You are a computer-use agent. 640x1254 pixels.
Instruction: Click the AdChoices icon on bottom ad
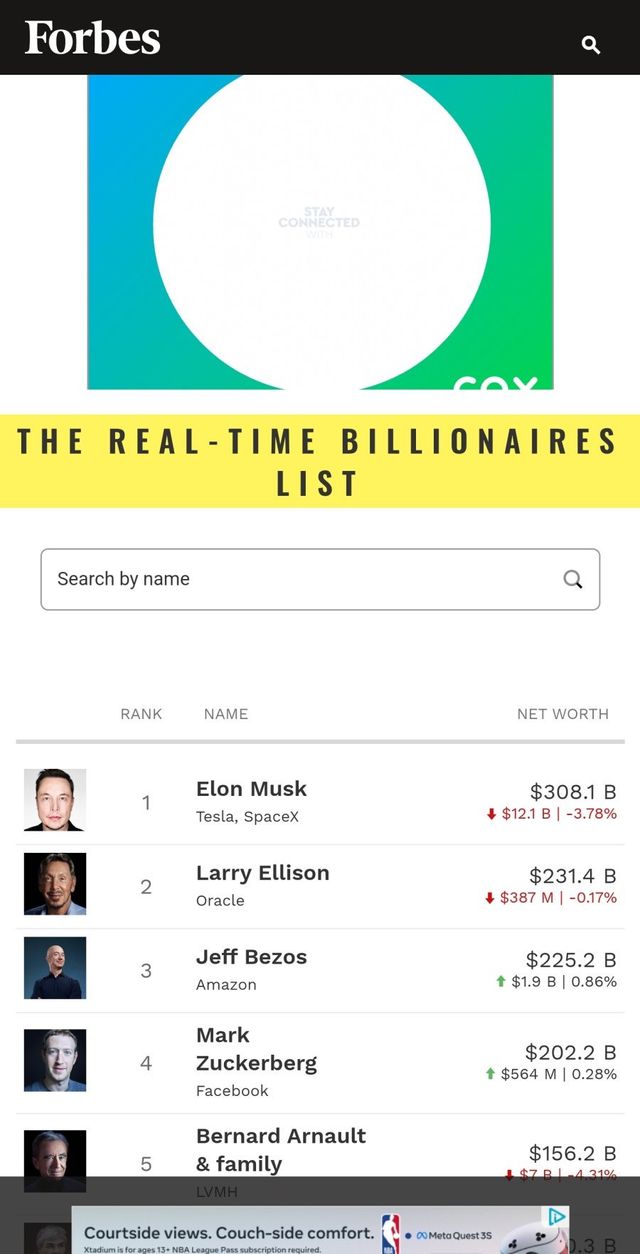[557, 1217]
